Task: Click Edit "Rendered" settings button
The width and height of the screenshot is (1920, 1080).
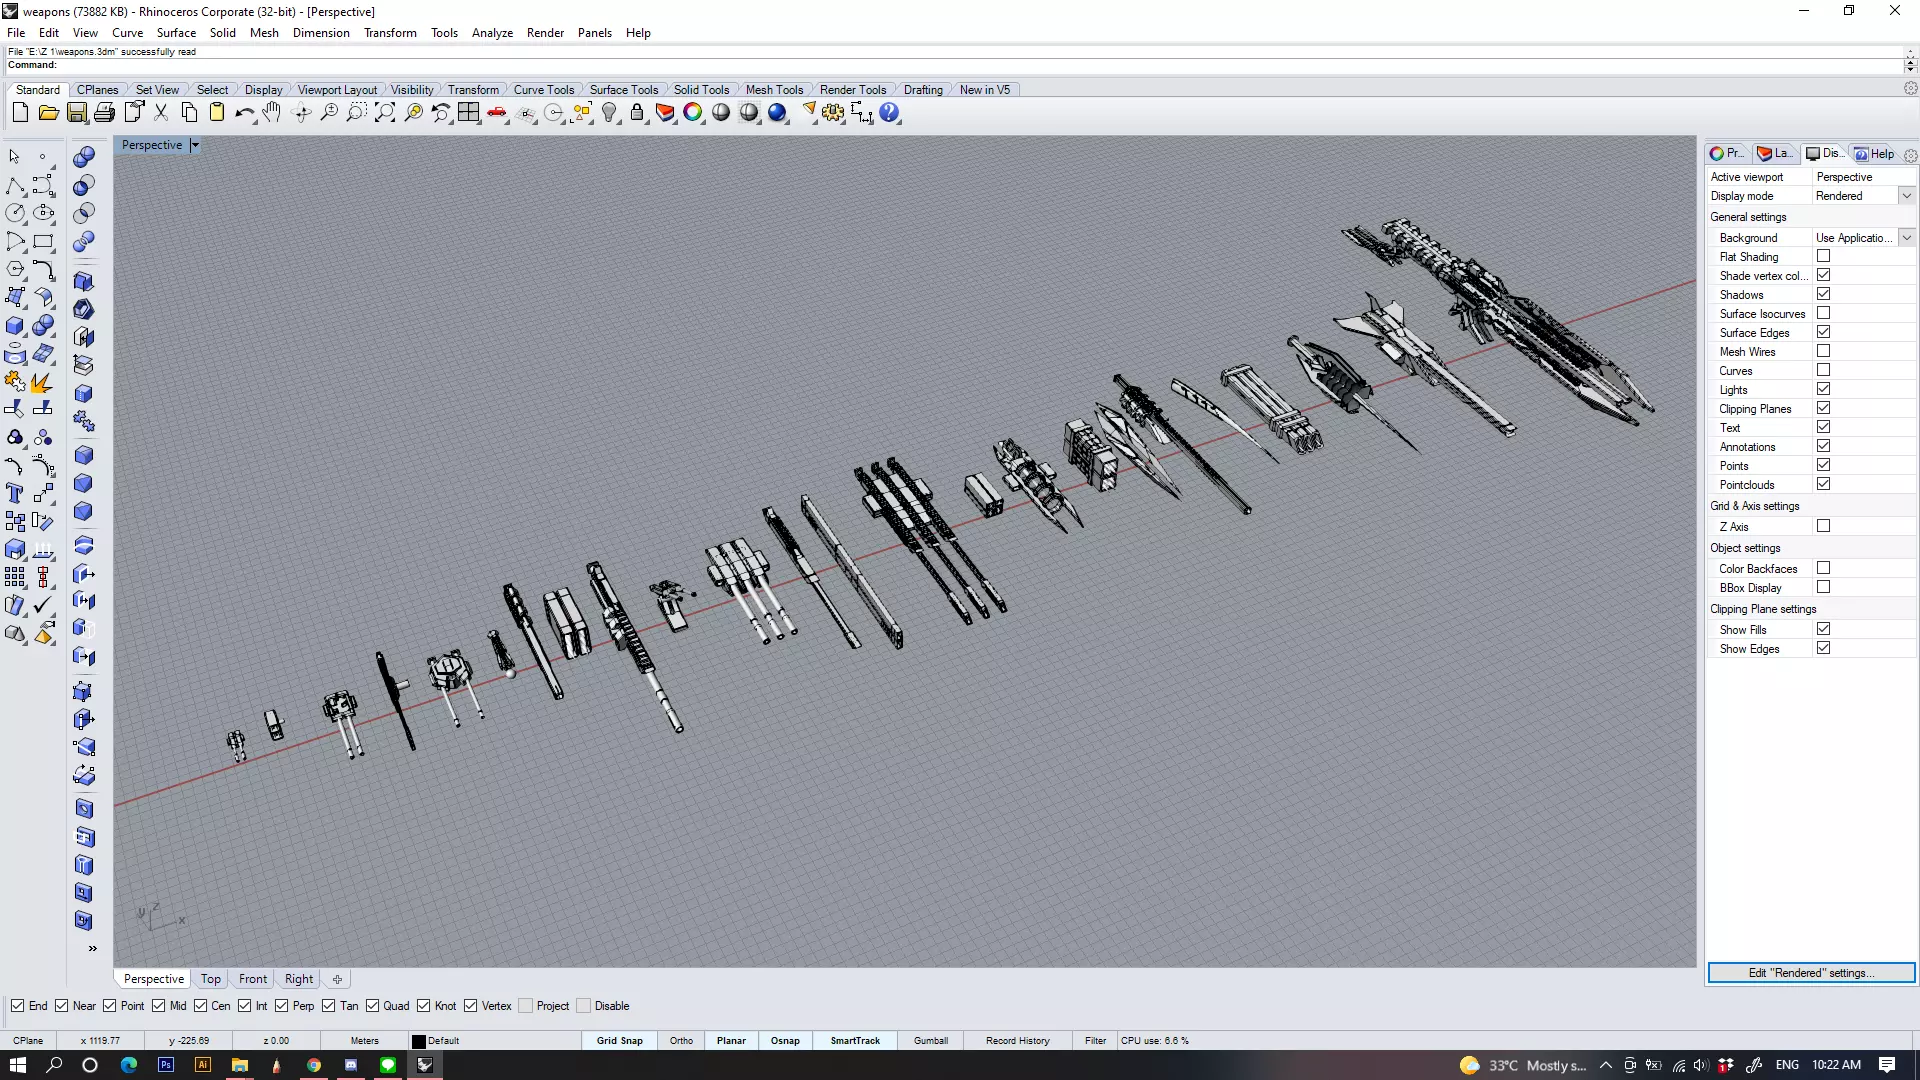Action: click(x=1810, y=973)
